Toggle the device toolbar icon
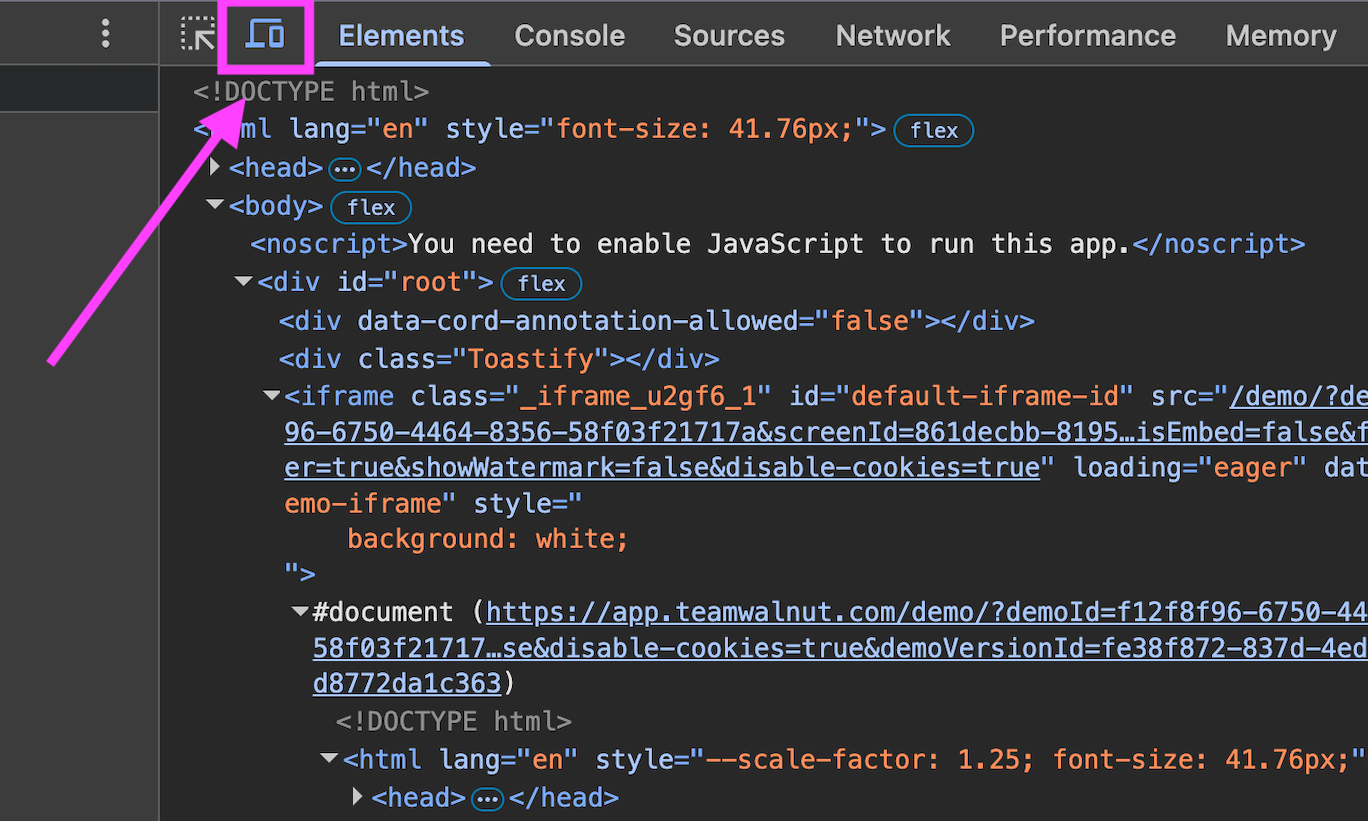This screenshot has height=821, width=1368. pos(265,34)
